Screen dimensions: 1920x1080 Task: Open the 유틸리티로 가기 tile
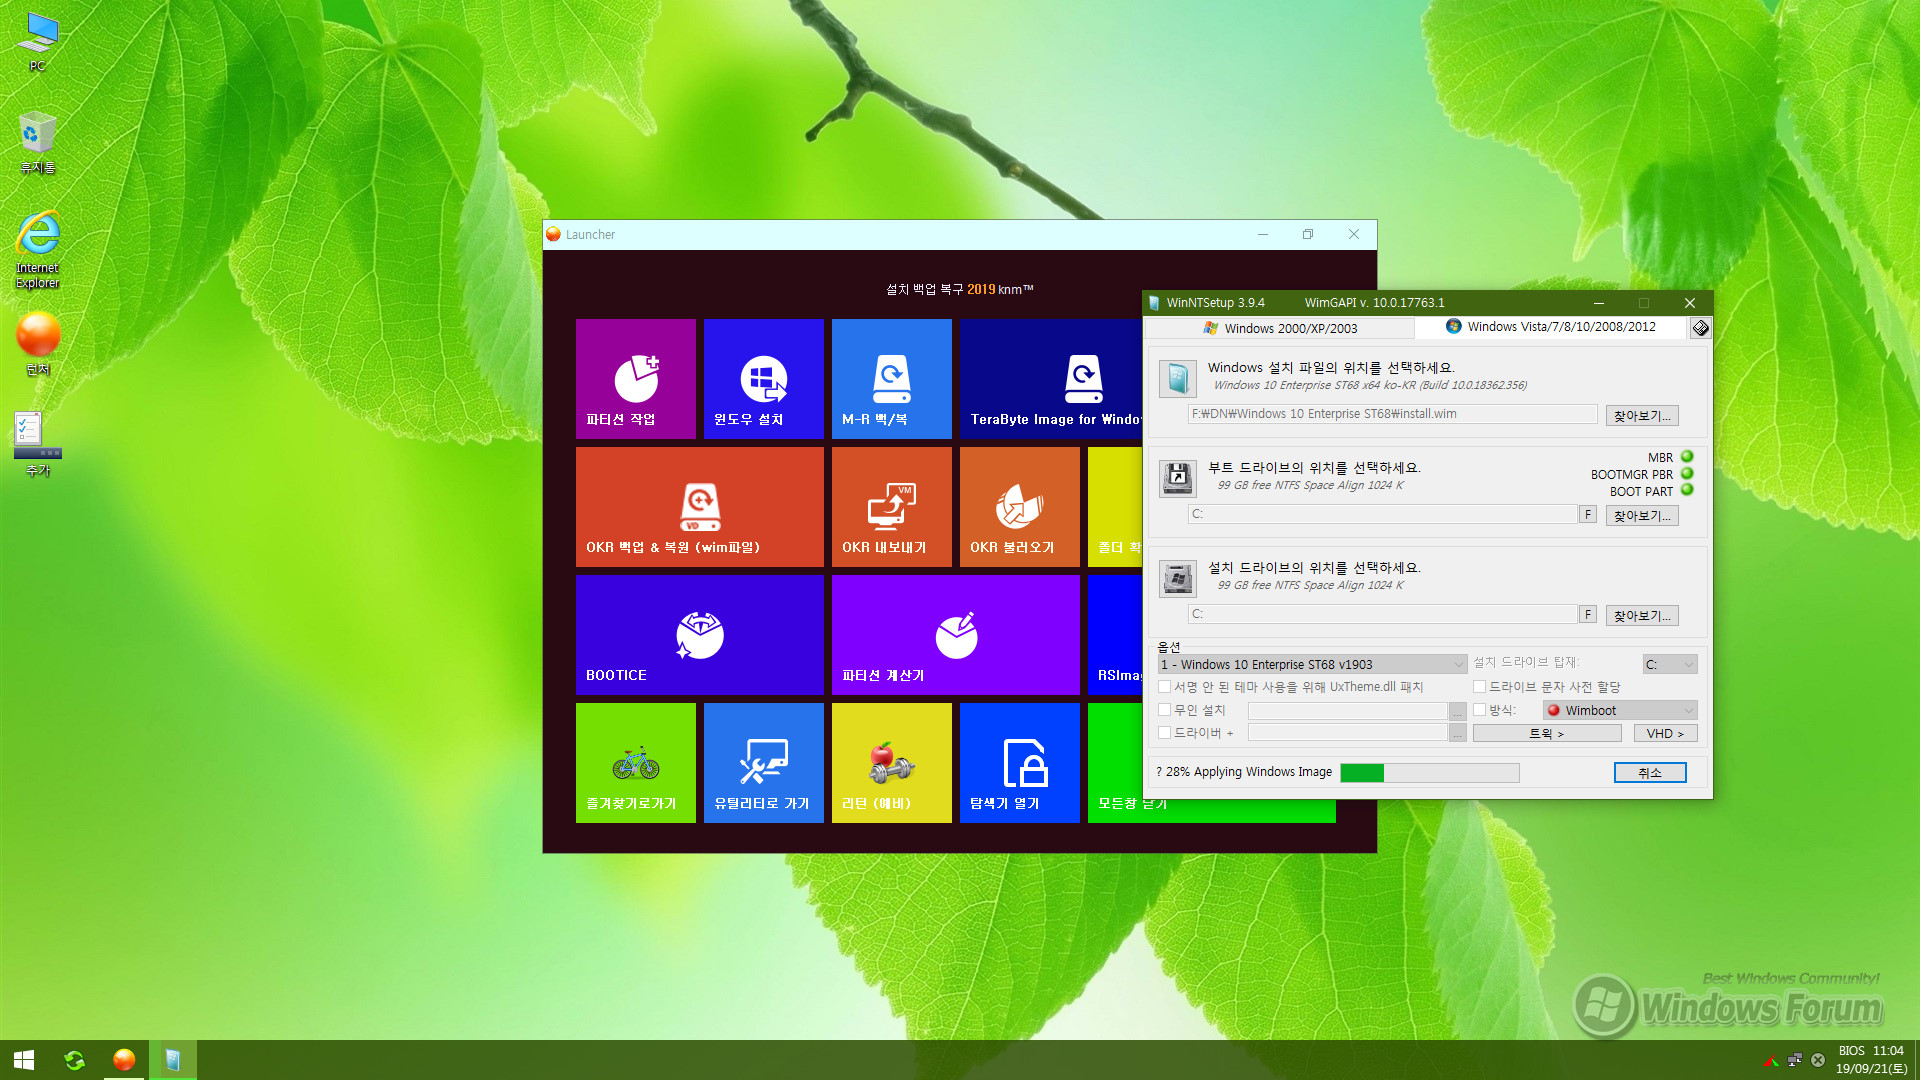(763, 763)
